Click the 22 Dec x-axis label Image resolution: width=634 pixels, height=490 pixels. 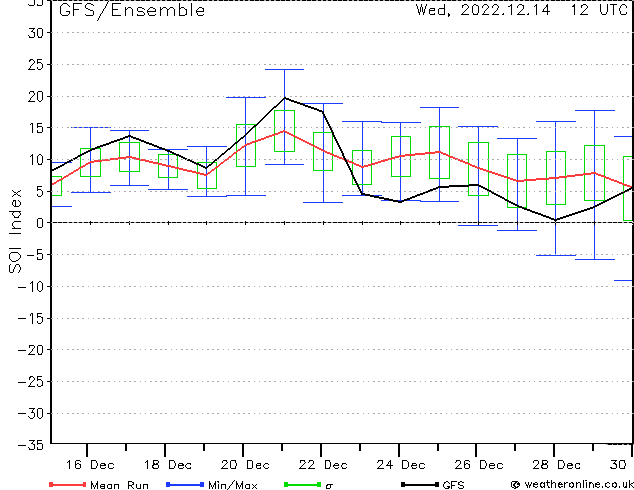click(323, 465)
